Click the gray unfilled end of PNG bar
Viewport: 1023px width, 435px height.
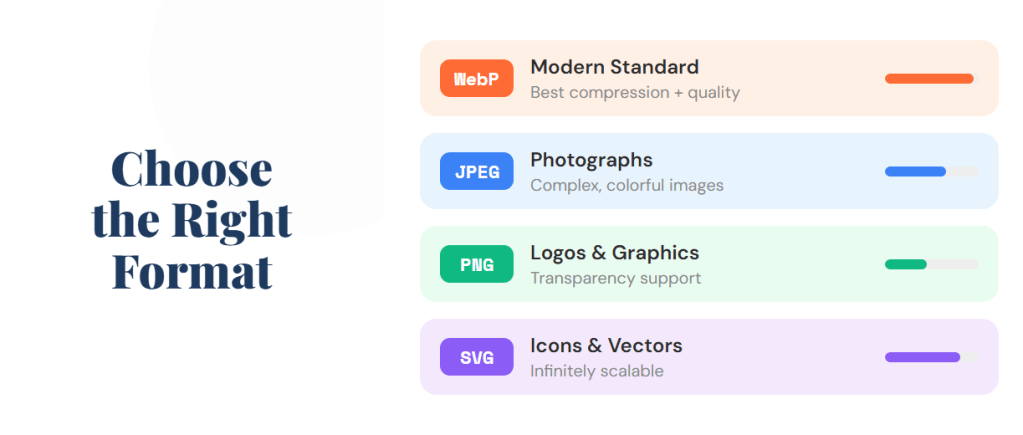point(952,264)
